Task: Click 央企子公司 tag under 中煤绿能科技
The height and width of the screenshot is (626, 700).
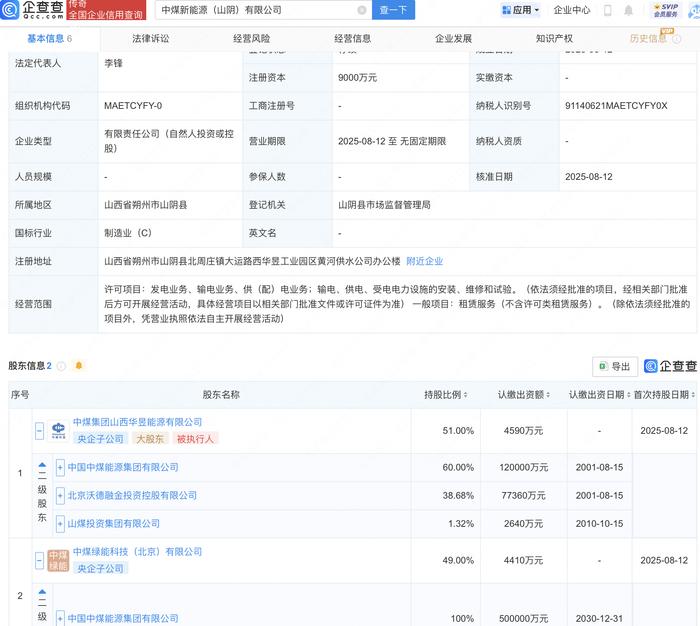Action: pos(100,568)
